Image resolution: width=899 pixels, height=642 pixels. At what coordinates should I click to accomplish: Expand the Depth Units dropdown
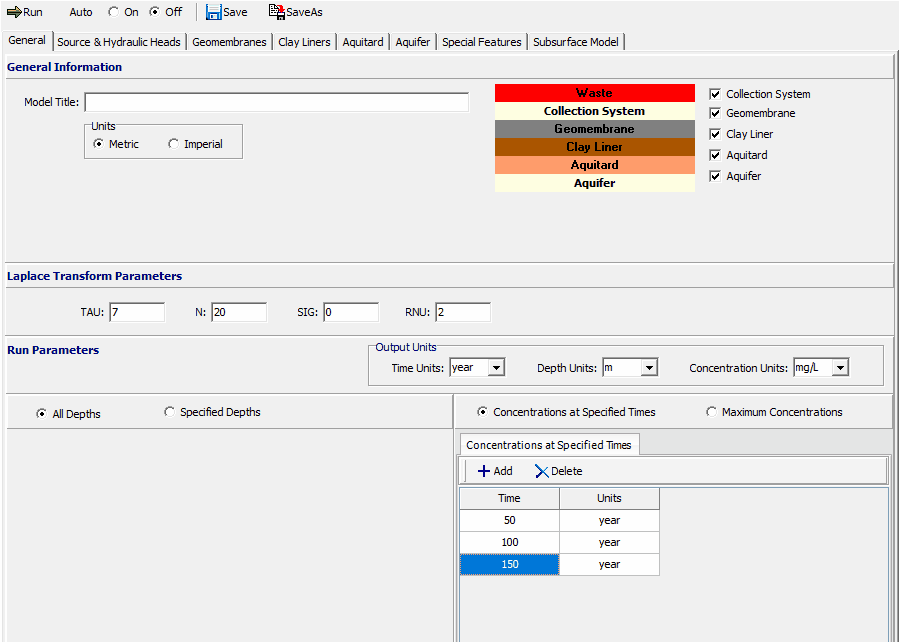(x=649, y=368)
